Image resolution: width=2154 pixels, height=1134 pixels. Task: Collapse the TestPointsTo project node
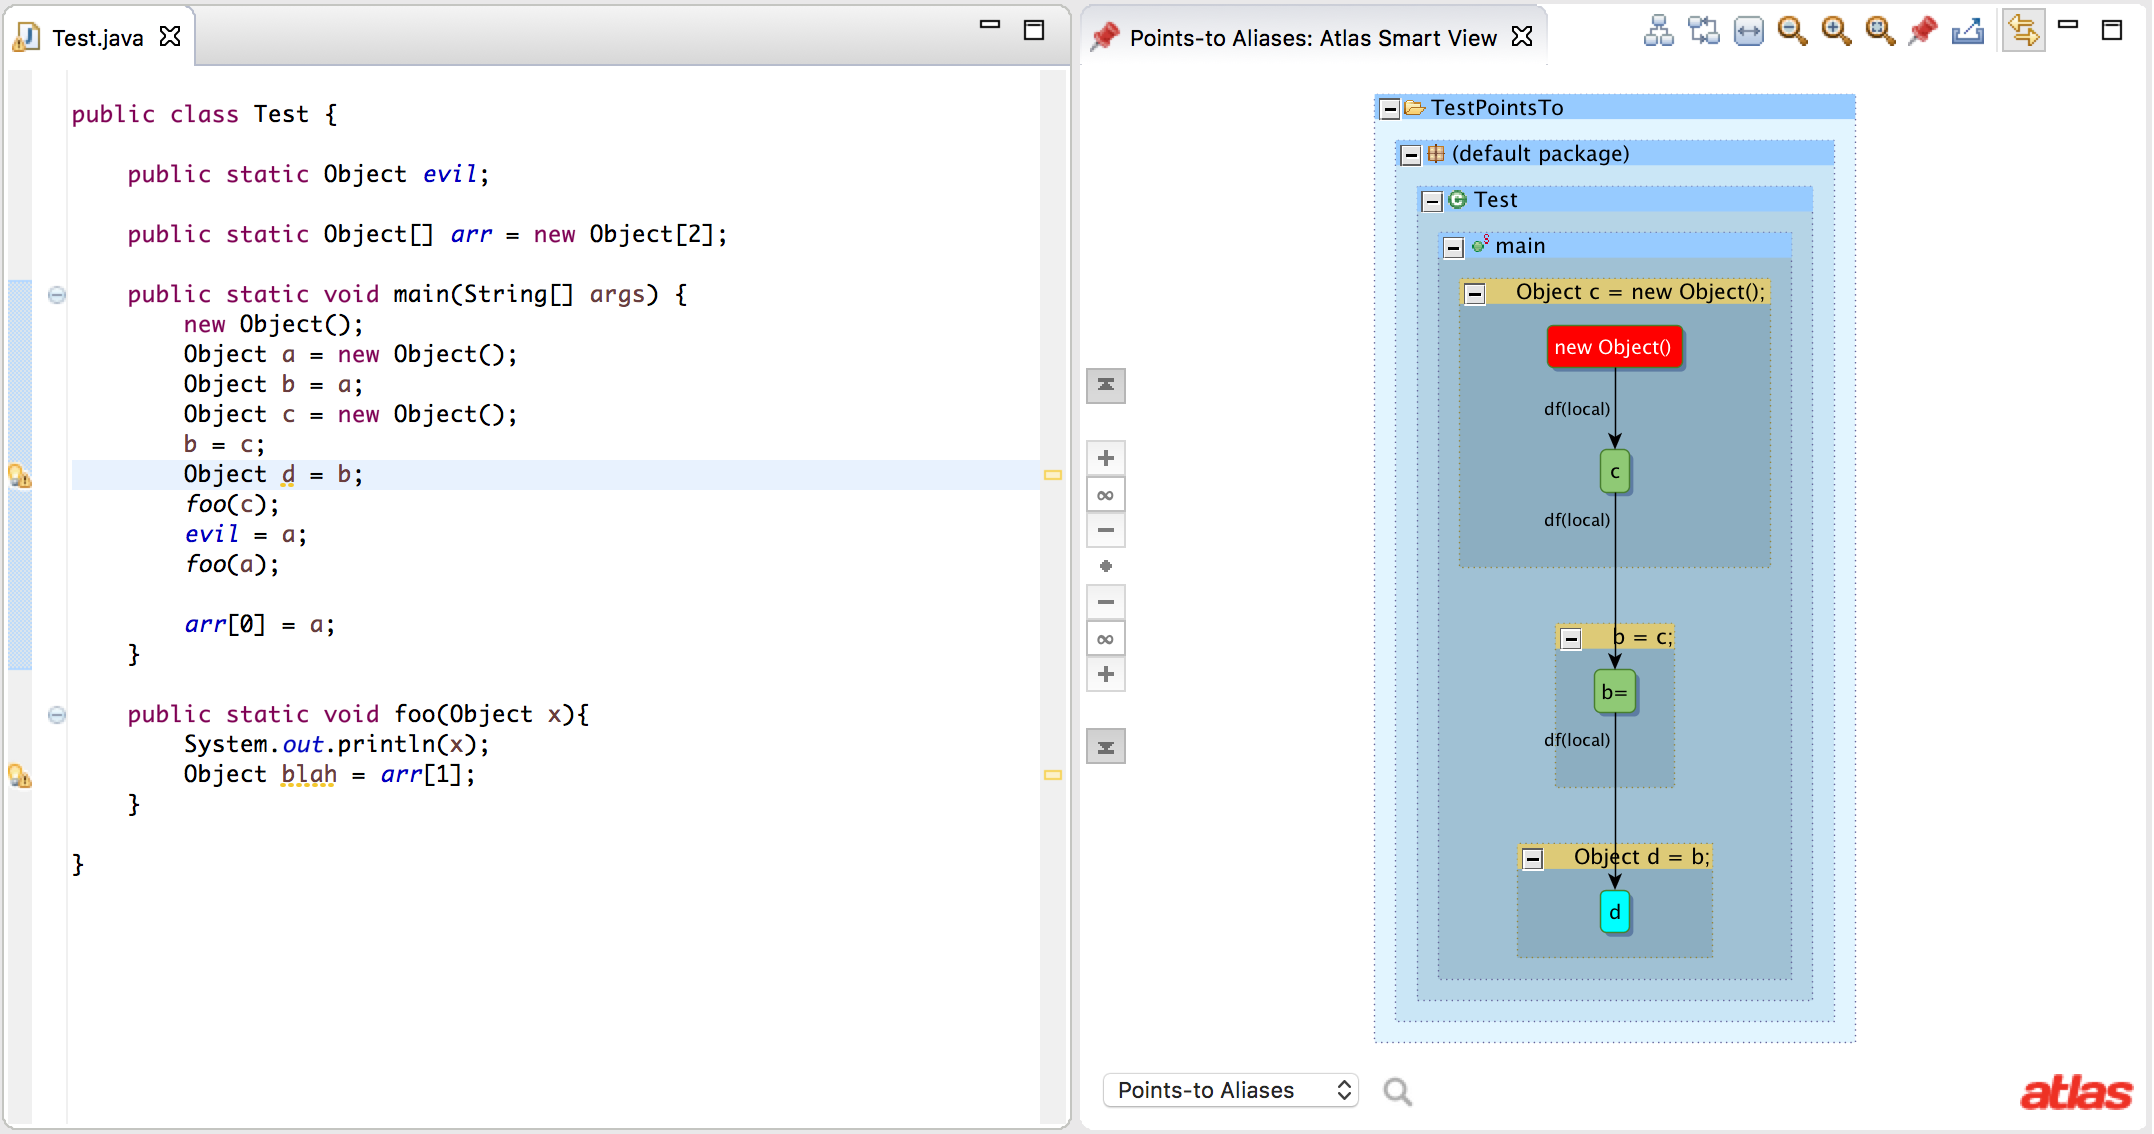(x=1390, y=108)
